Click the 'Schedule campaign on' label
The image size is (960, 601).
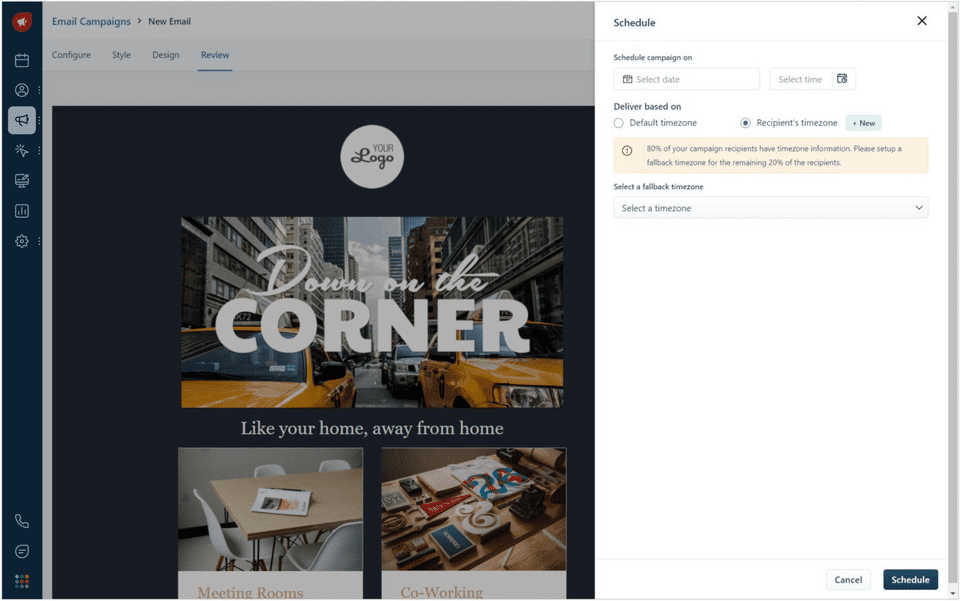(653, 58)
